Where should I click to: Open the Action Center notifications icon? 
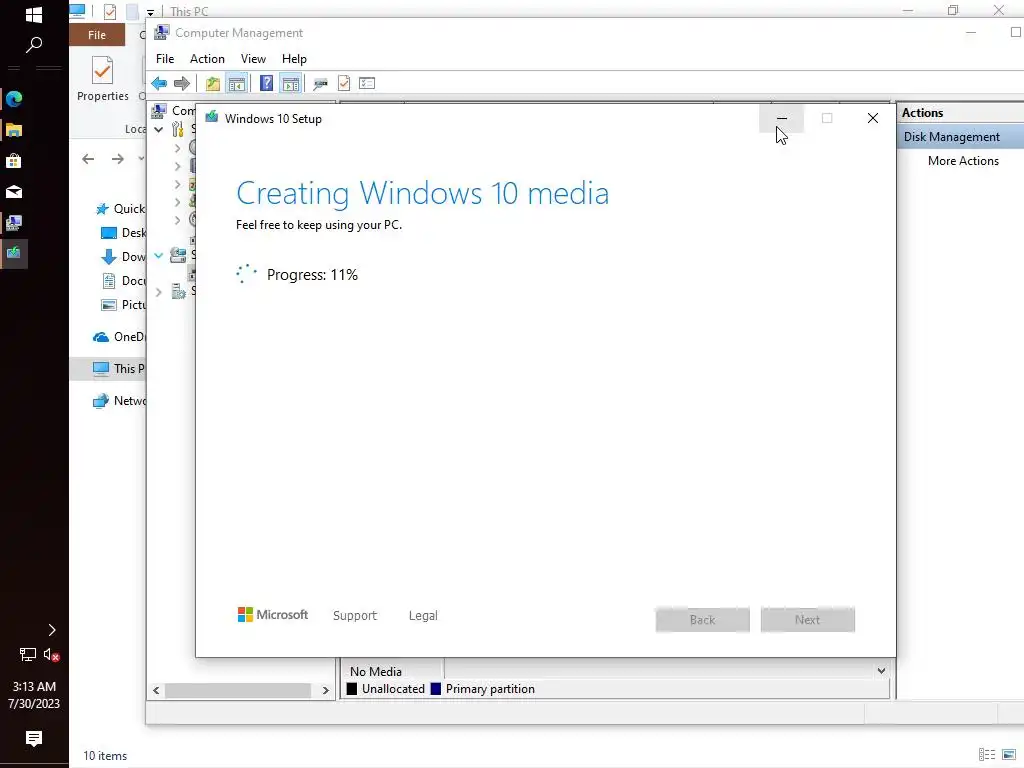click(x=34, y=739)
